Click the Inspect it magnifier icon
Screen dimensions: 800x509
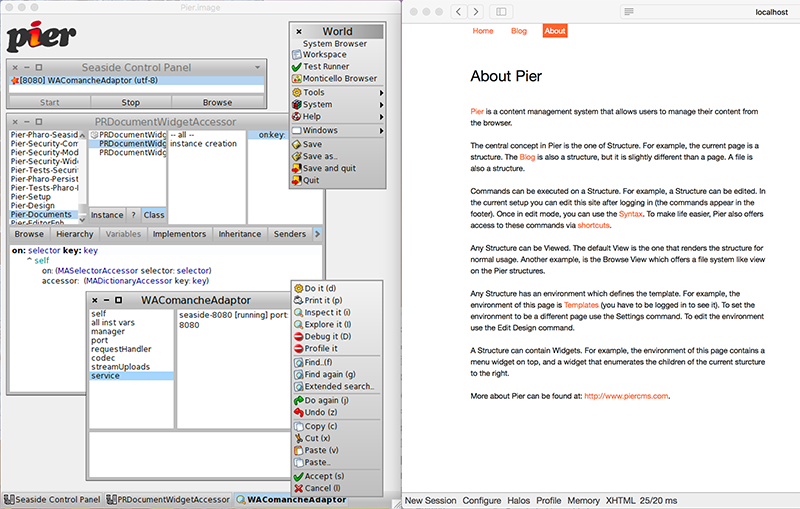pyautogui.click(x=299, y=313)
